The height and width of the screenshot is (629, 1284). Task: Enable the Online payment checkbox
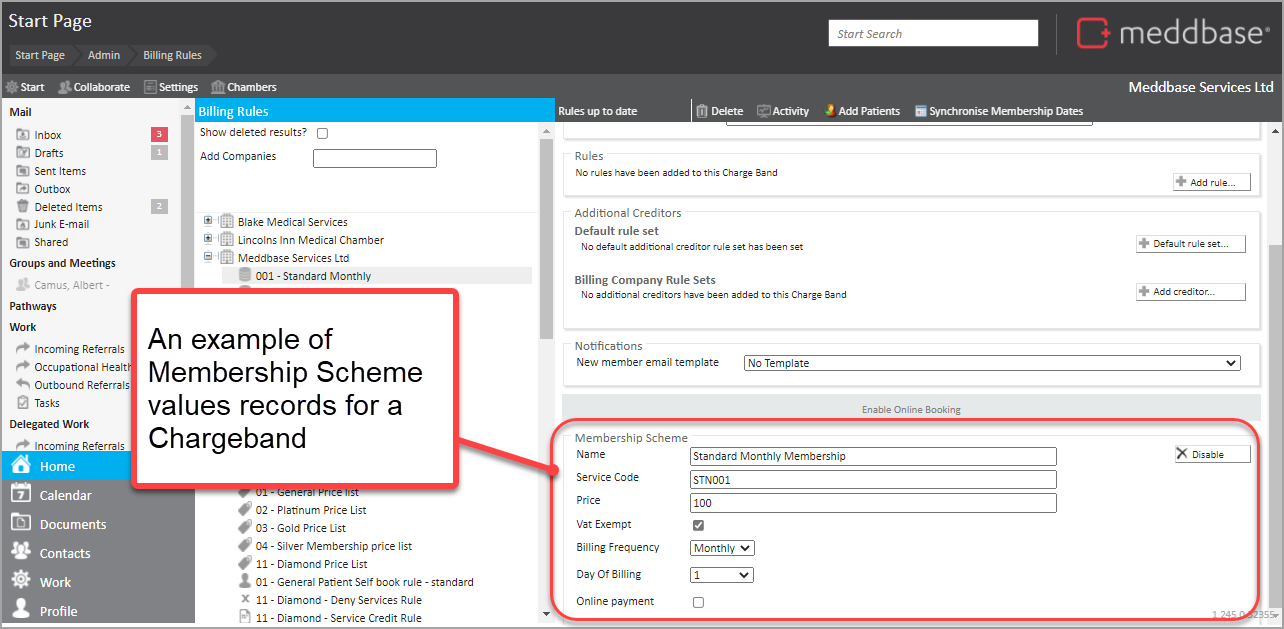pos(698,602)
